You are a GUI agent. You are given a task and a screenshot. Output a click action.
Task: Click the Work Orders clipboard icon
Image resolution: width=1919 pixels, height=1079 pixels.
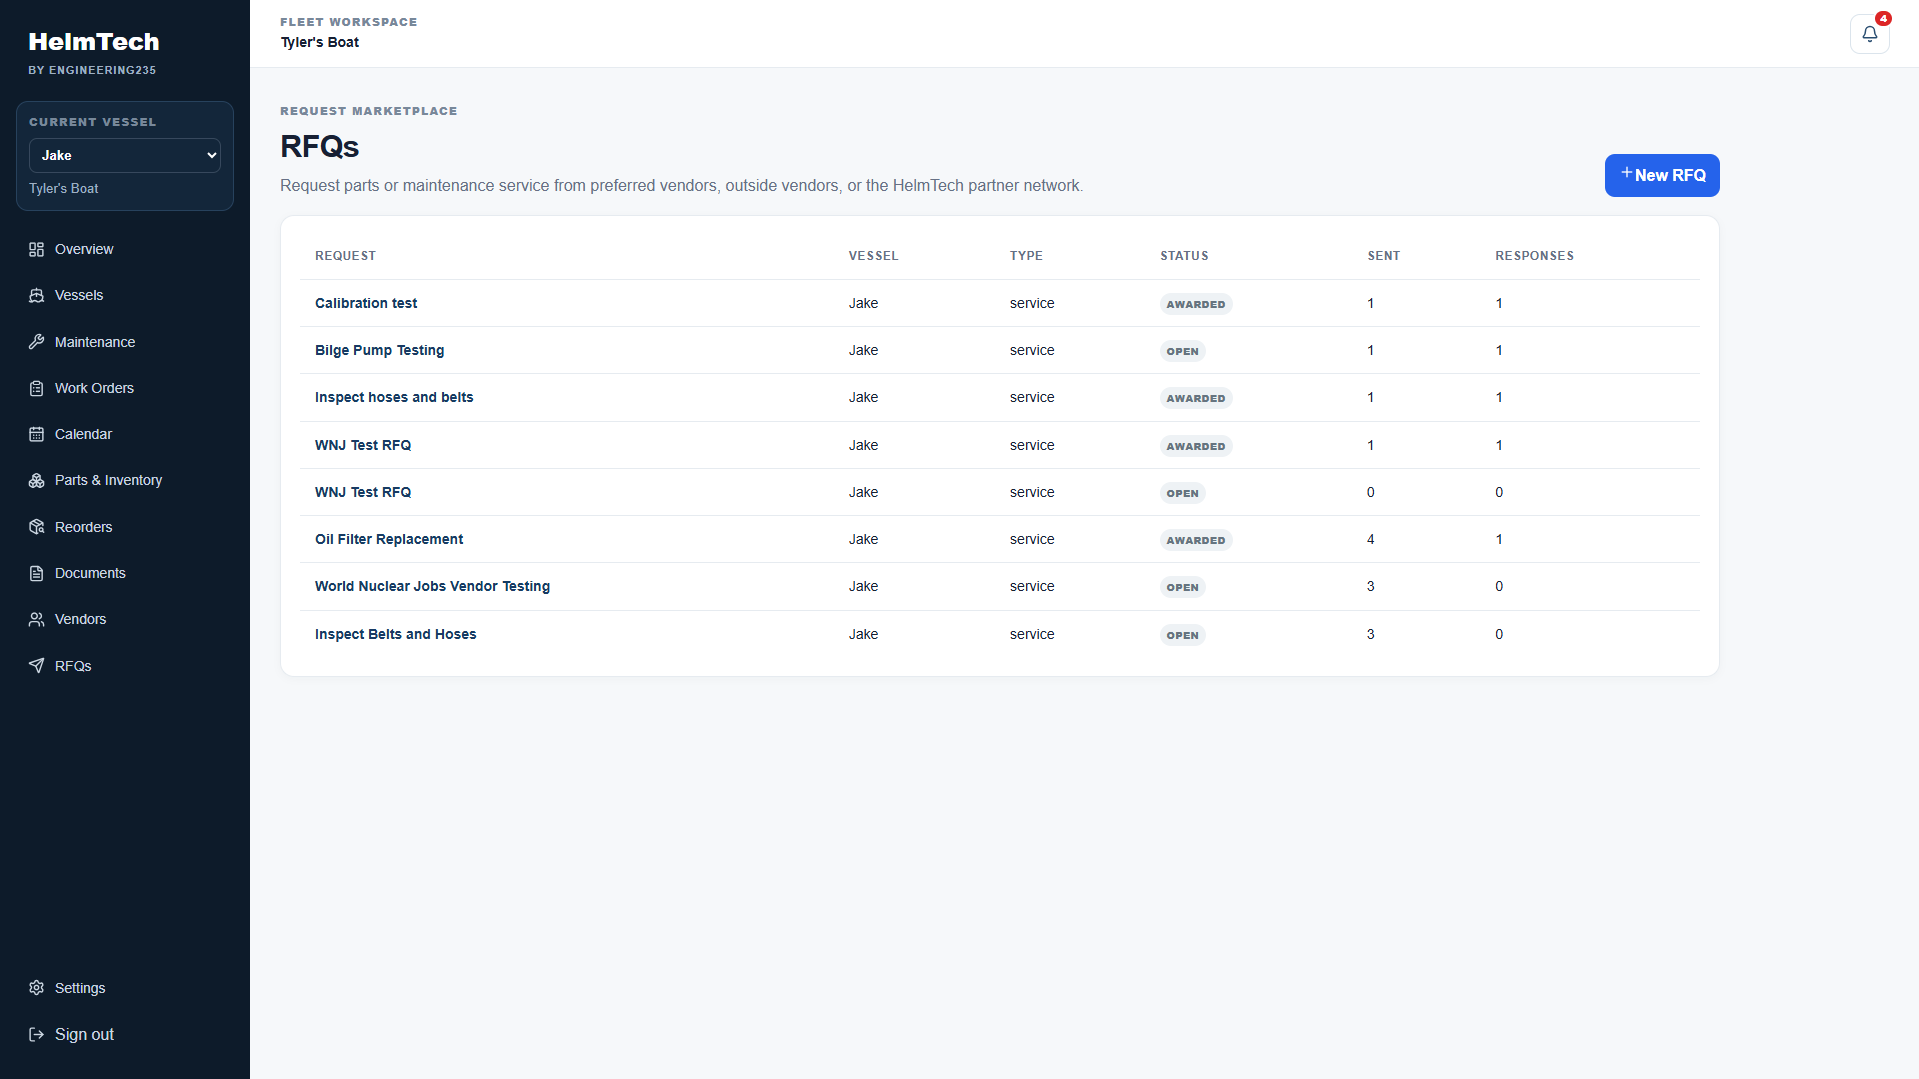coord(37,388)
